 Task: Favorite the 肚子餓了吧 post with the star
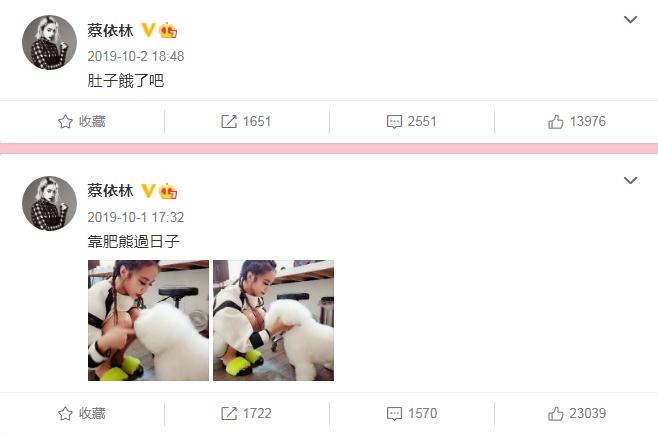point(65,122)
